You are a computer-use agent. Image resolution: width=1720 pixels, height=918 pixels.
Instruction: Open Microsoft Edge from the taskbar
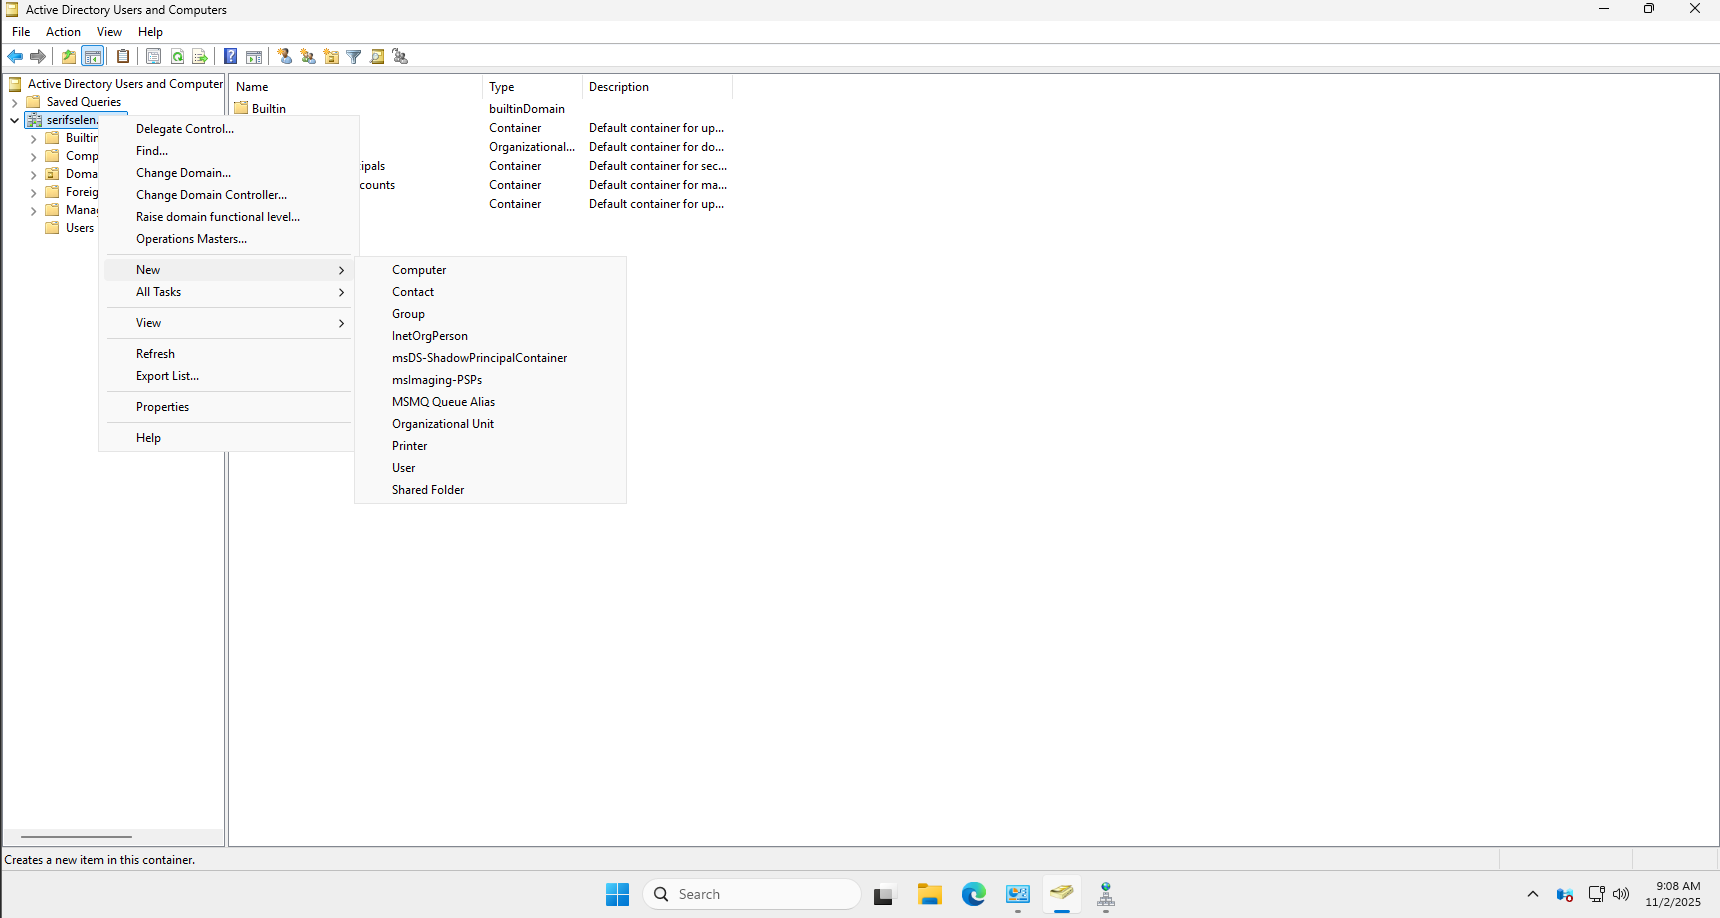973,894
